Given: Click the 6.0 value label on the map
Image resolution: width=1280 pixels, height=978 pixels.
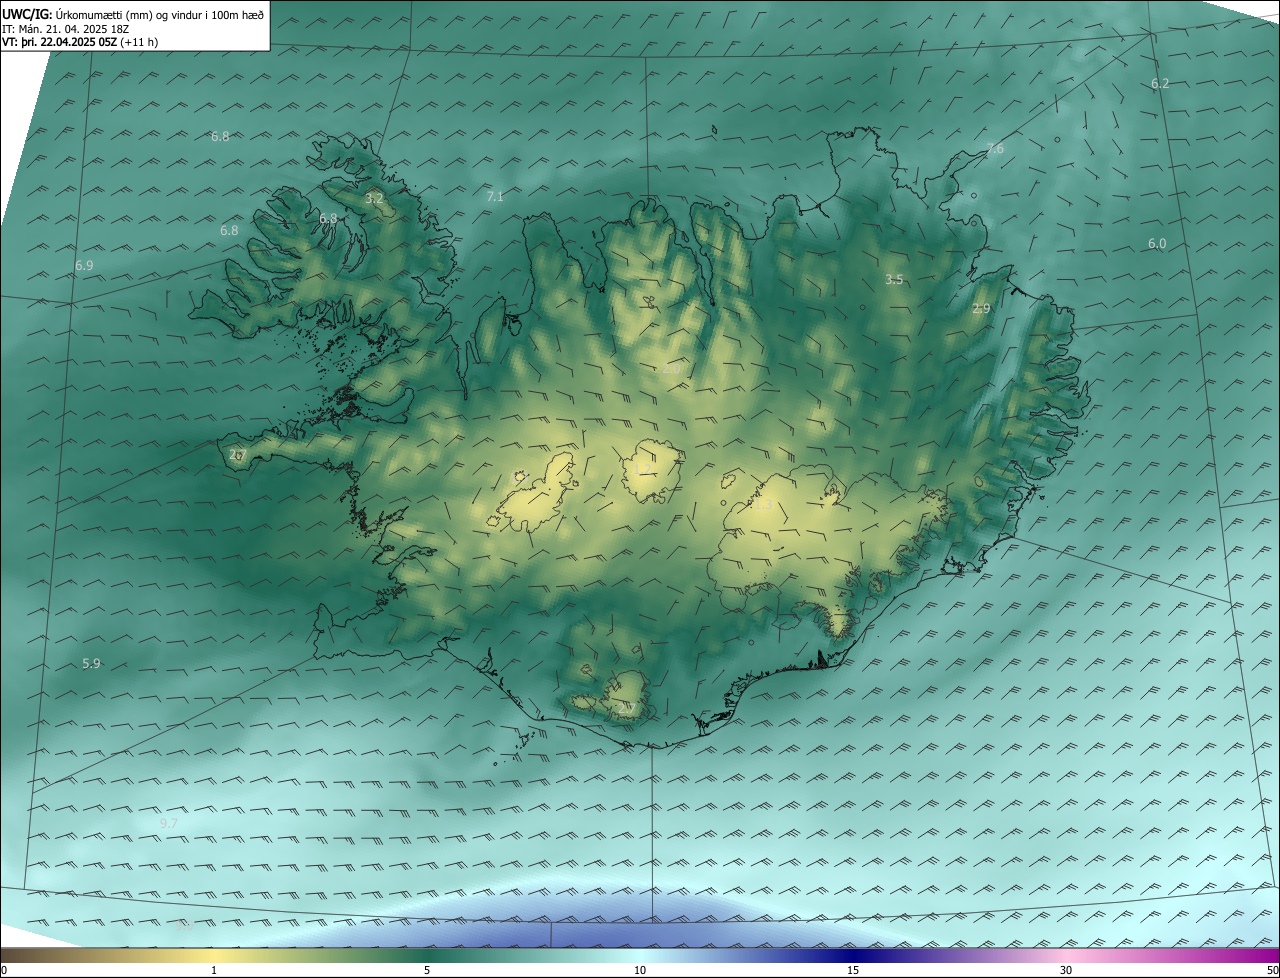Looking at the screenshot, I should click(x=1157, y=244).
